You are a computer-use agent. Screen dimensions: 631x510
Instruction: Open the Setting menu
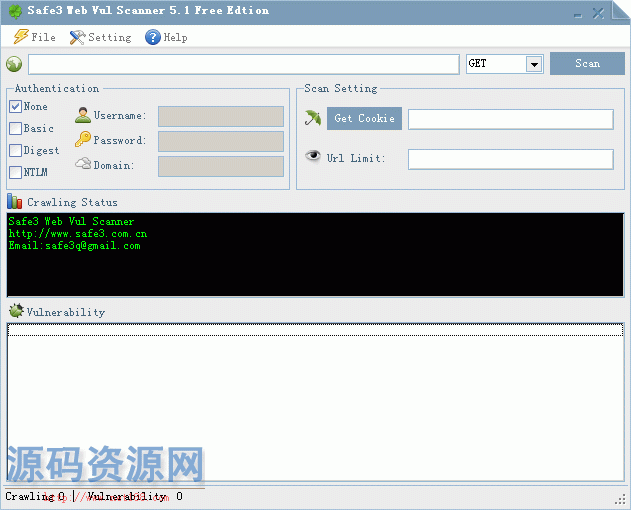click(x=101, y=37)
